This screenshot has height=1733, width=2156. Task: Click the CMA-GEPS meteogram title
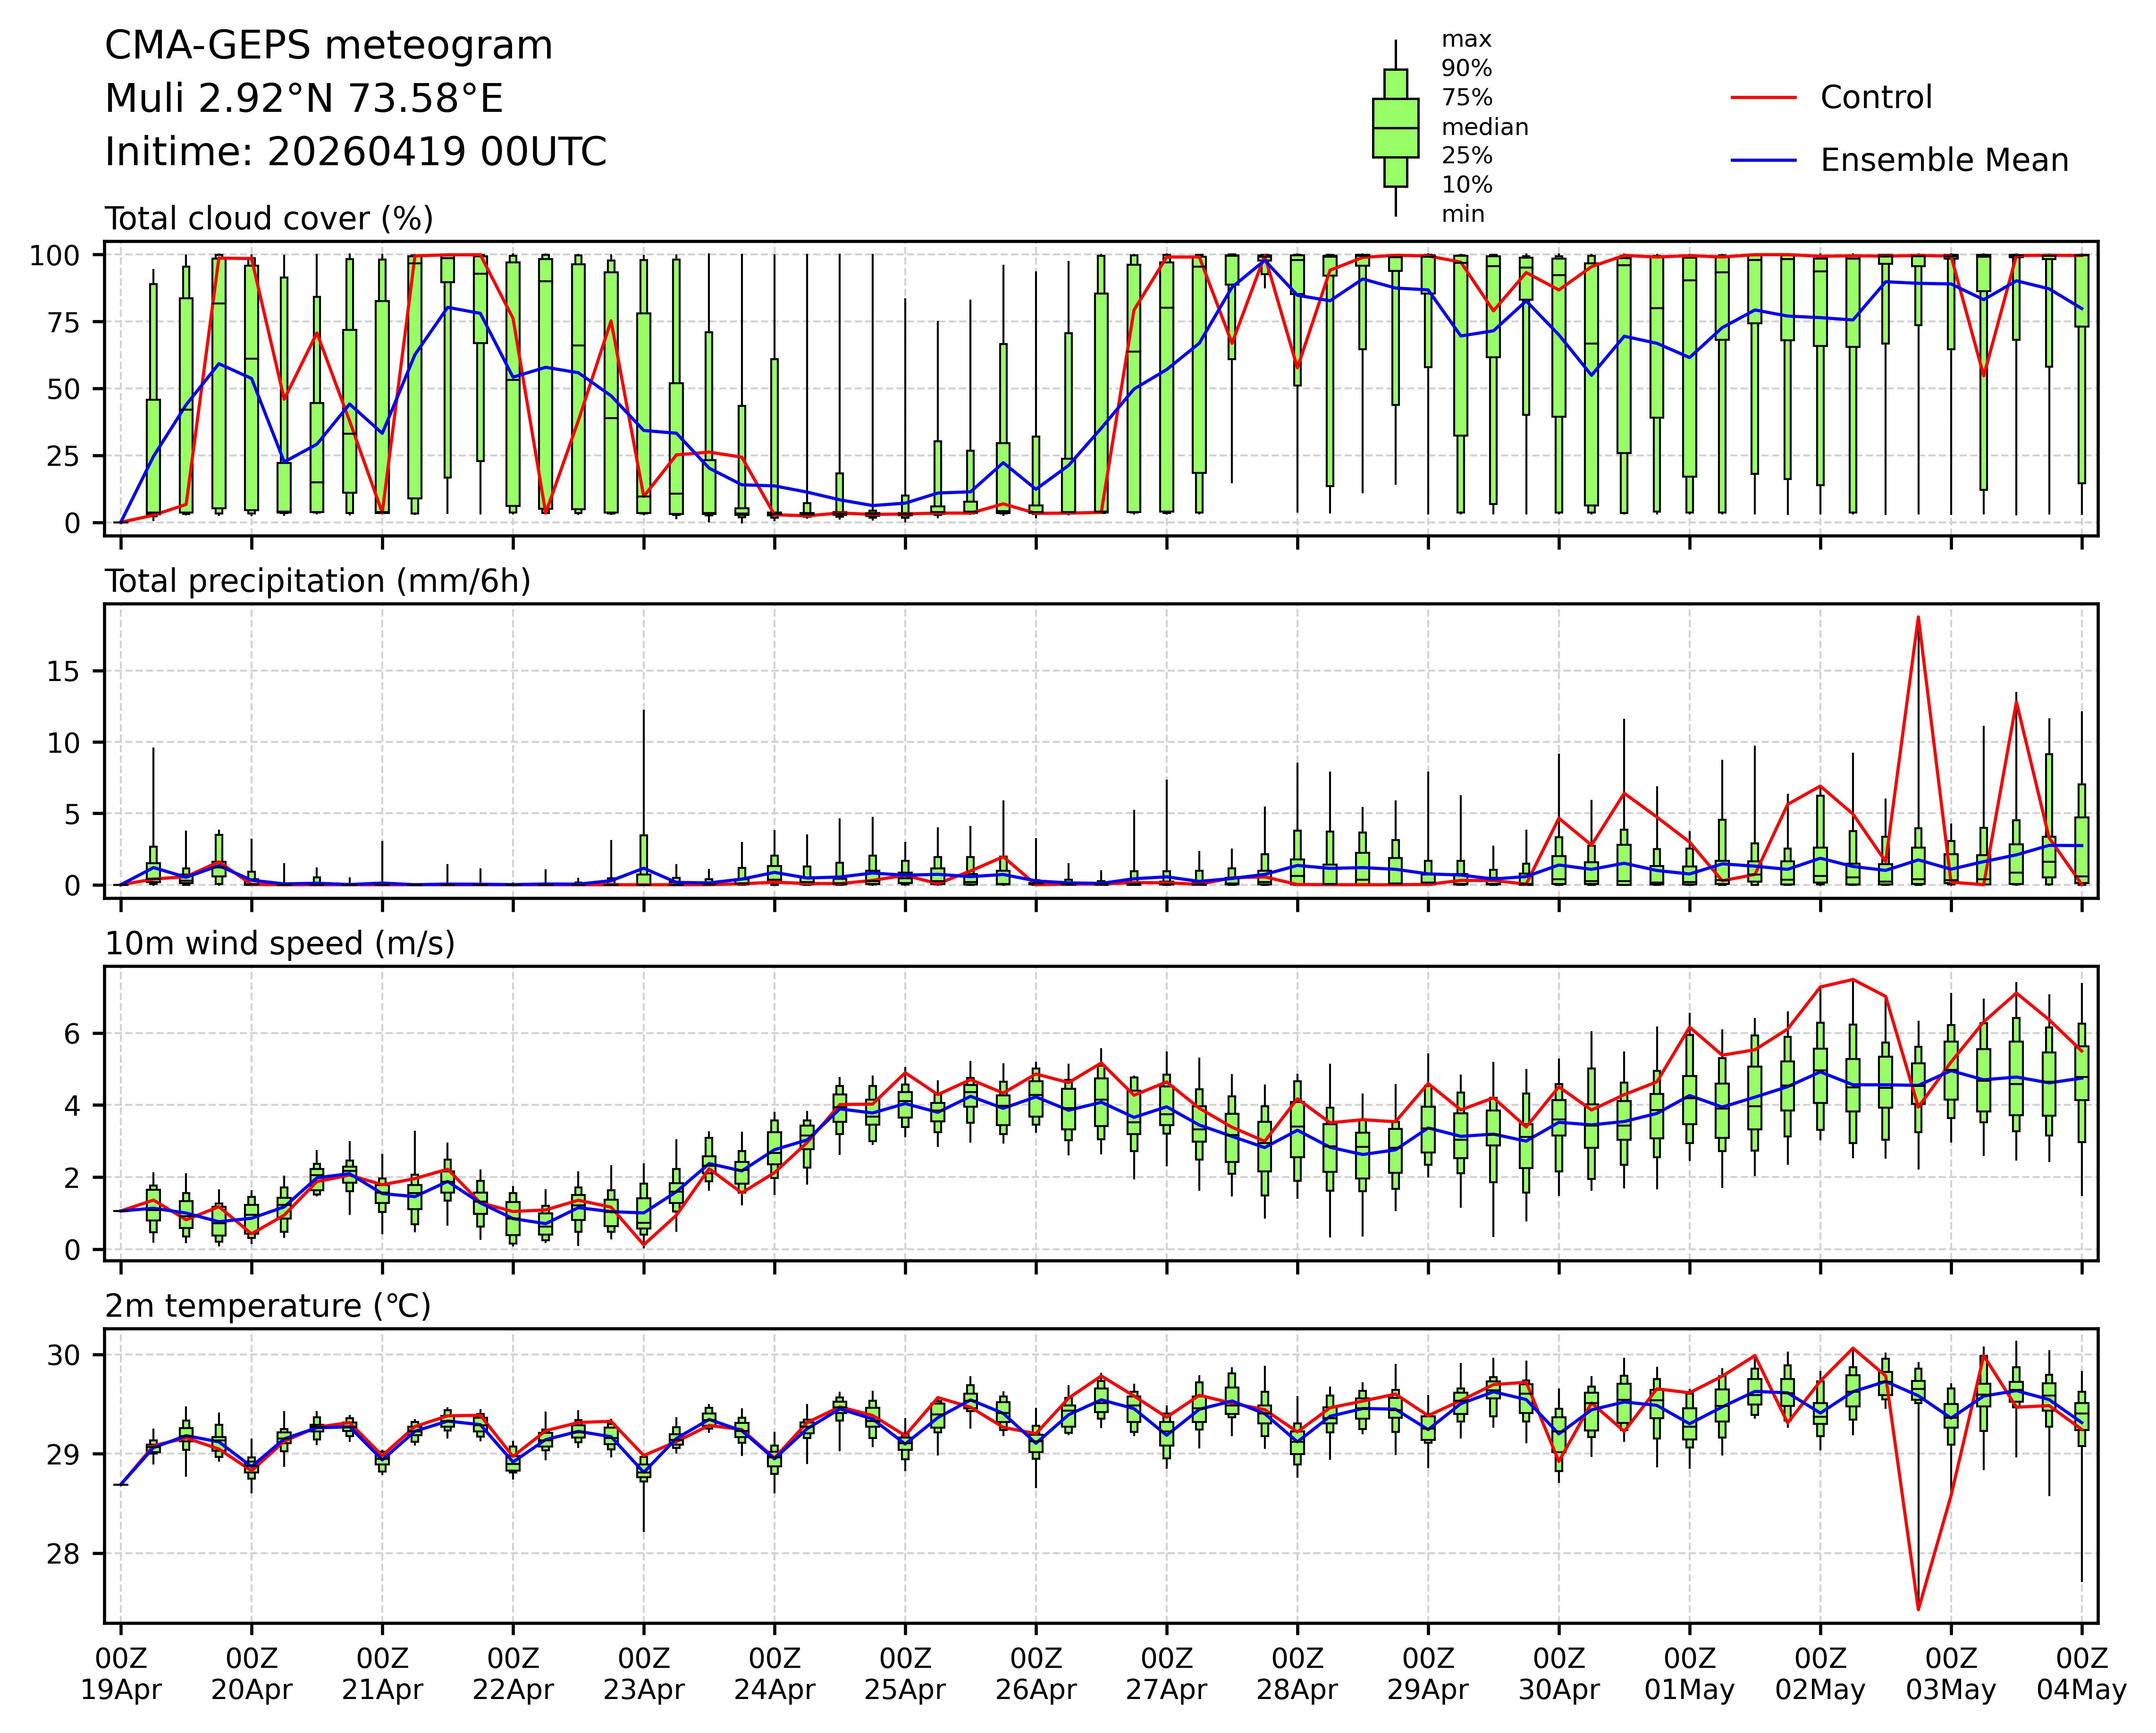tap(328, 46)
